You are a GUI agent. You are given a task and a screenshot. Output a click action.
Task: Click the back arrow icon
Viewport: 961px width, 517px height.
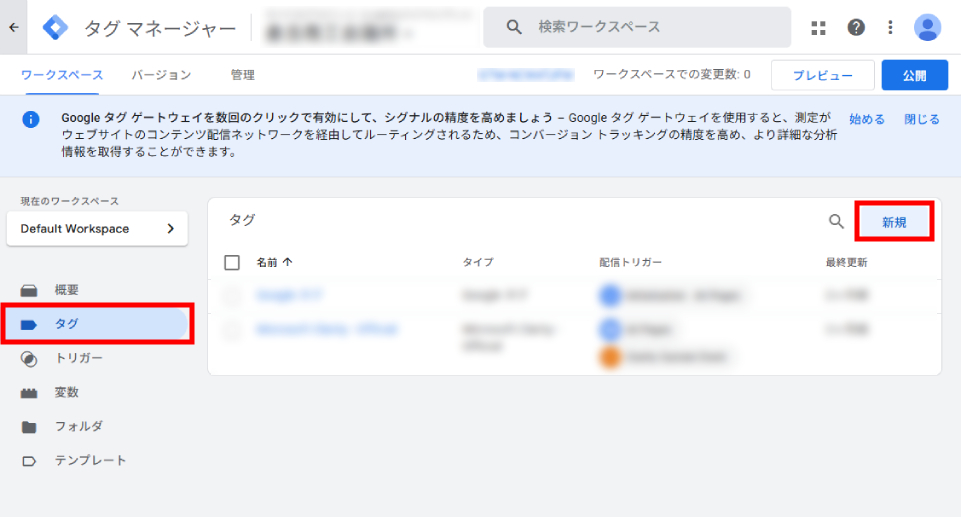point(13,27)
